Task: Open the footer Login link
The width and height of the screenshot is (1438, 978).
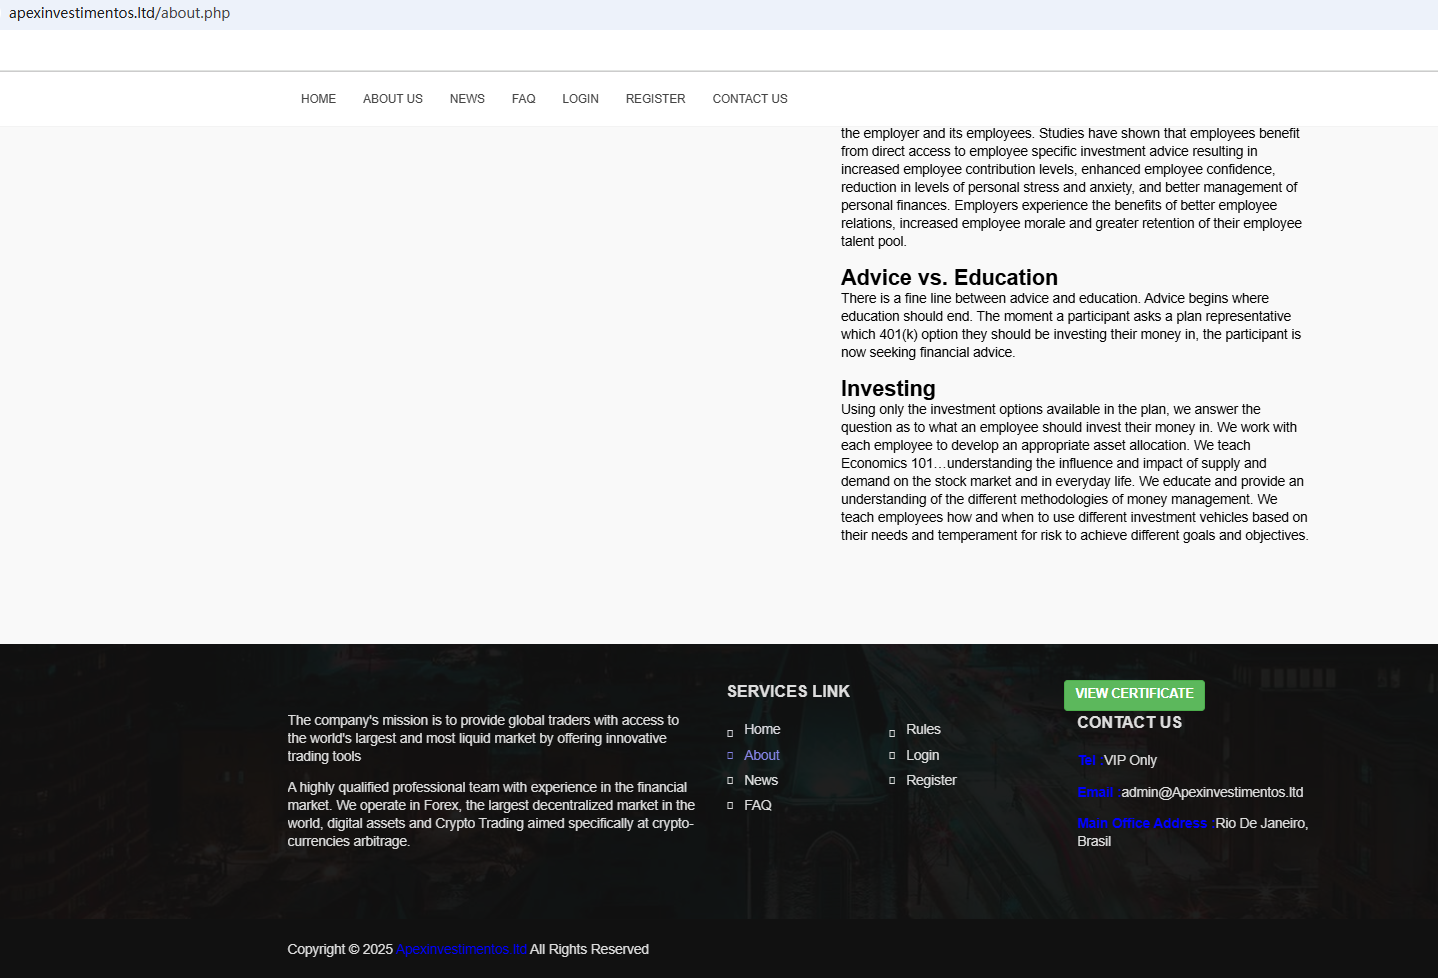Action: click(922, 756)
